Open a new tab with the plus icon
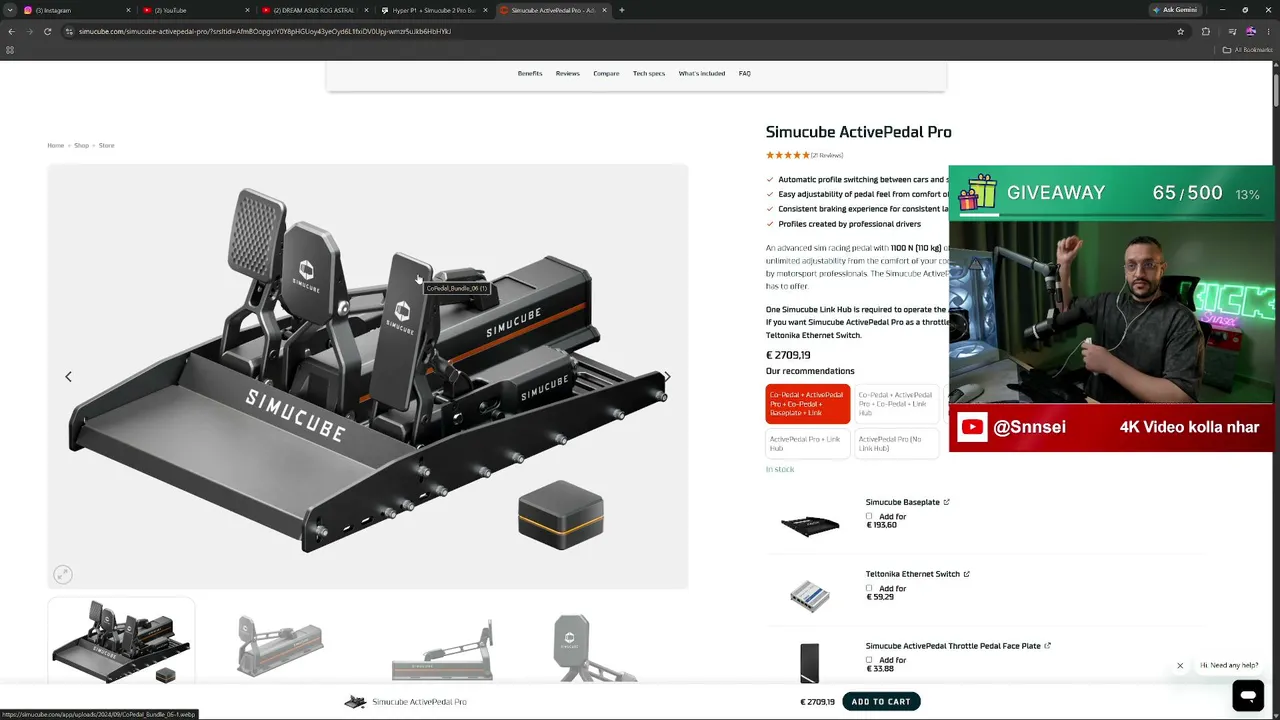The height and width of the screenshot is (720, 1280). click(x=622, y=10)
